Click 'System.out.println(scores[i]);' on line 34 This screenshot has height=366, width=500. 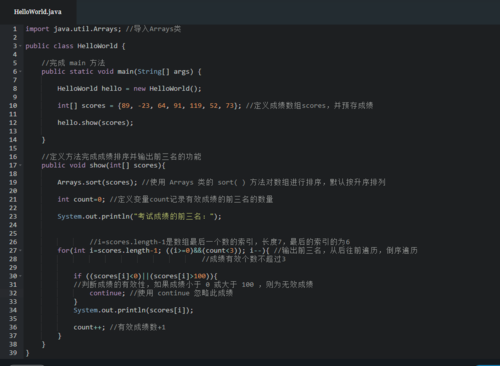pyautogui.click(x=133, y=310)
